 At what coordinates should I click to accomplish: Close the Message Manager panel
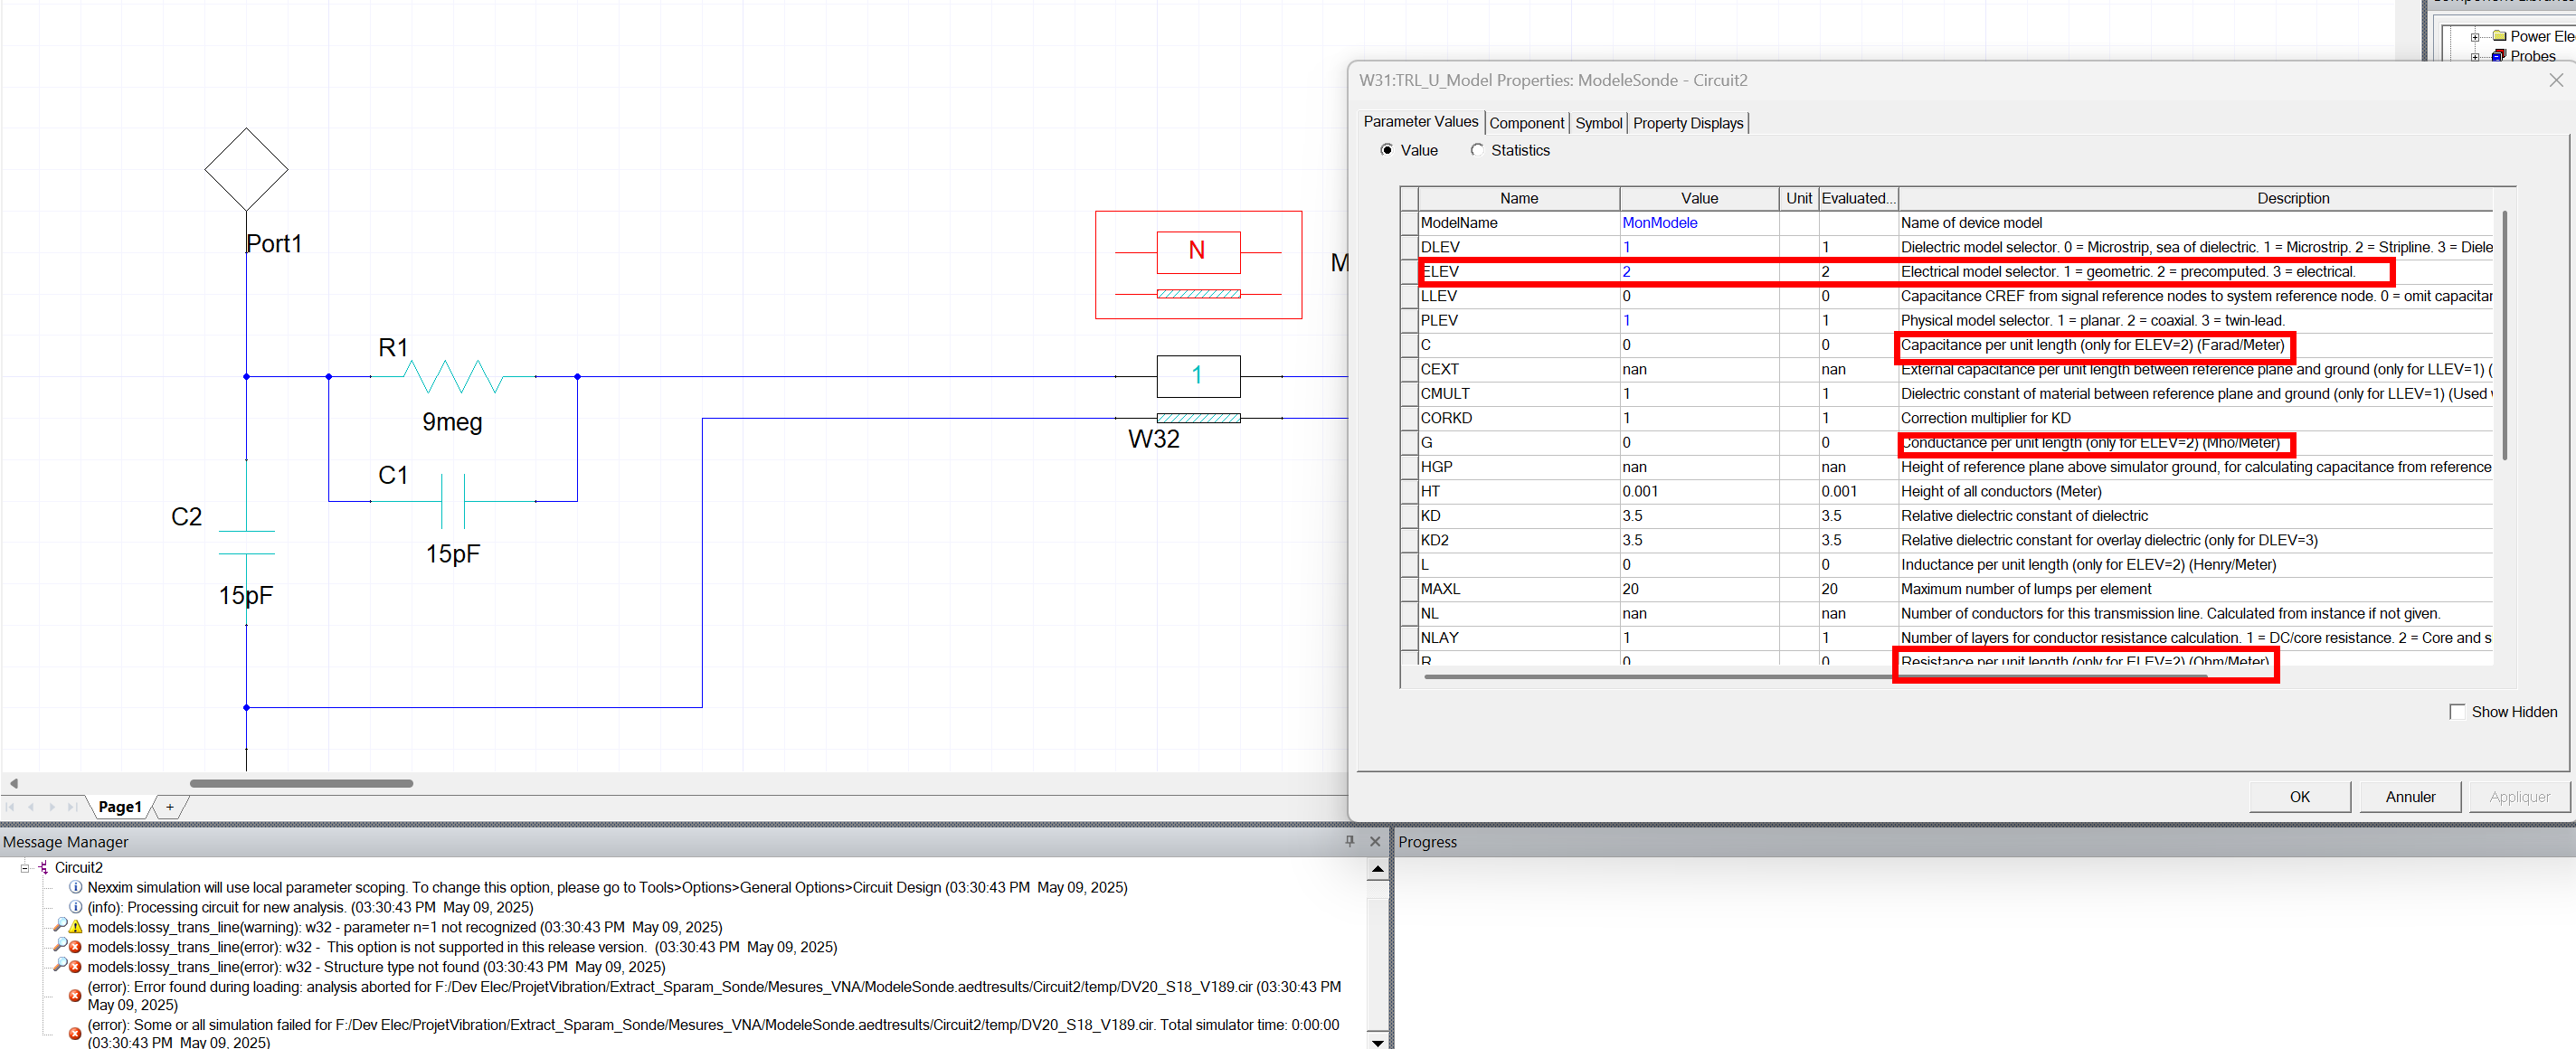(x=1375, y=841)
